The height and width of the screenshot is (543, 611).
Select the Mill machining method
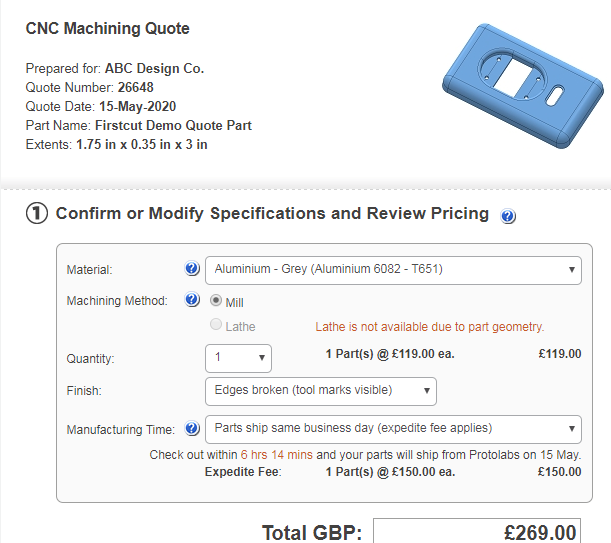[216, 301]
